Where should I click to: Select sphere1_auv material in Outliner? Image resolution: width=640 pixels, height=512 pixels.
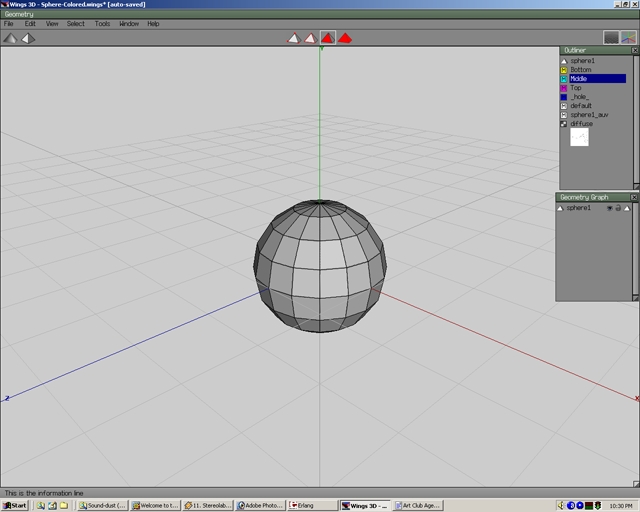(x=589, y=115)
